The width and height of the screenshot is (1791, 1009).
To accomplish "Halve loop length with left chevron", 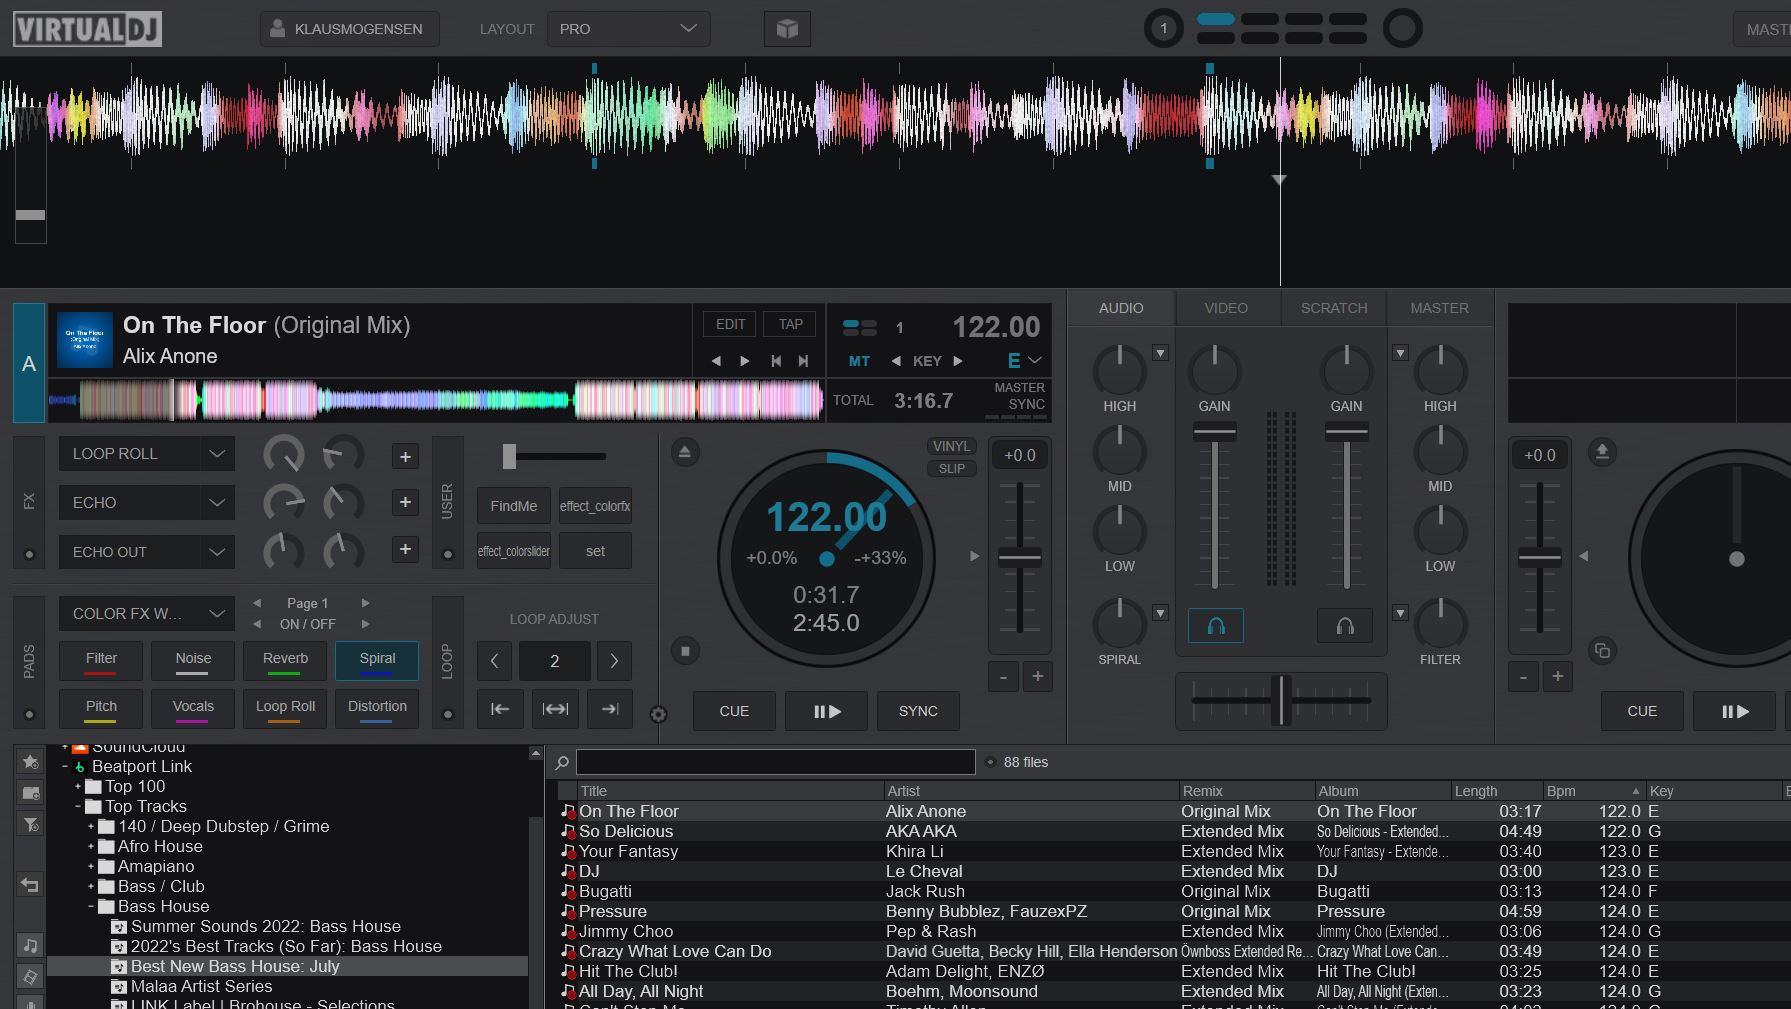I will click(494, 661).
